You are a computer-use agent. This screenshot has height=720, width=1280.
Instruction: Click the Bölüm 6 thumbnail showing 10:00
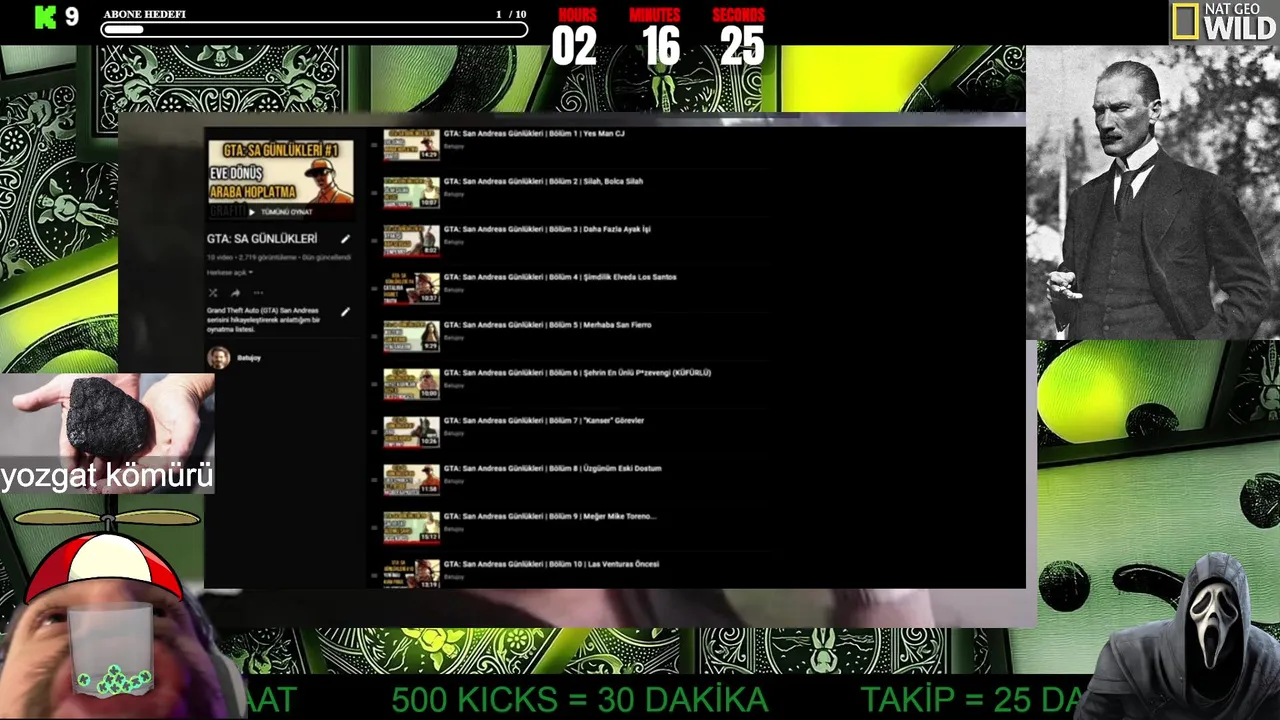click(412, 384)
